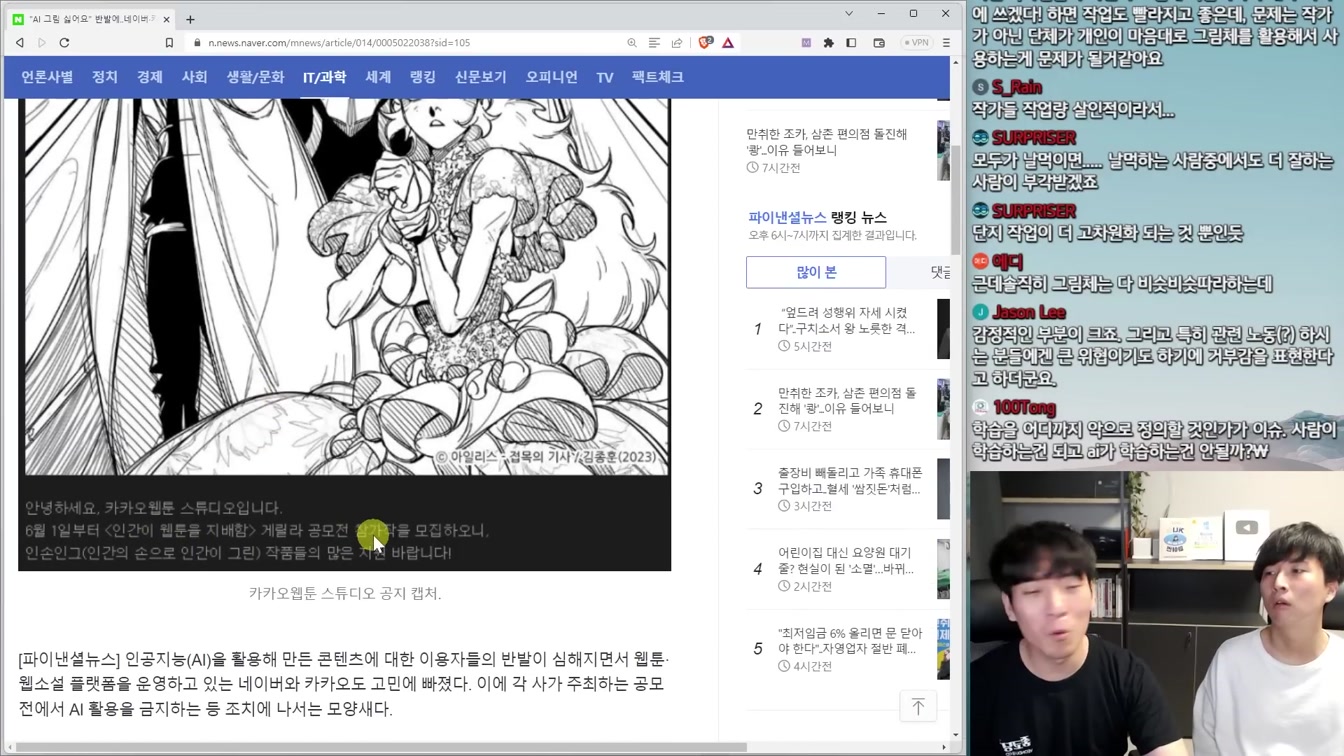Screen dimensions: 1344x756
Task: Click the 100Tong username in chat overlay
Action: (1024, 408)
